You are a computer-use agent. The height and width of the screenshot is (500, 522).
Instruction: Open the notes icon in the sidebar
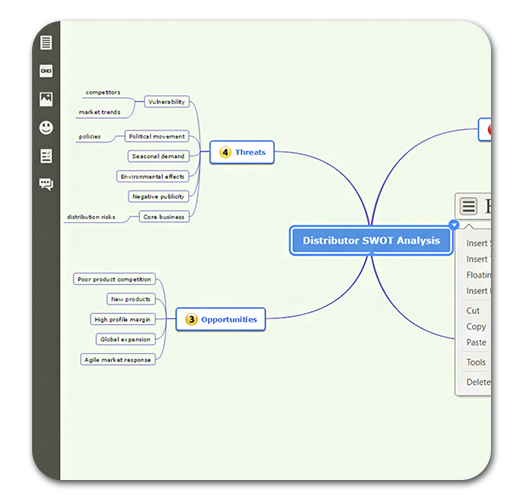coord(46,42)
